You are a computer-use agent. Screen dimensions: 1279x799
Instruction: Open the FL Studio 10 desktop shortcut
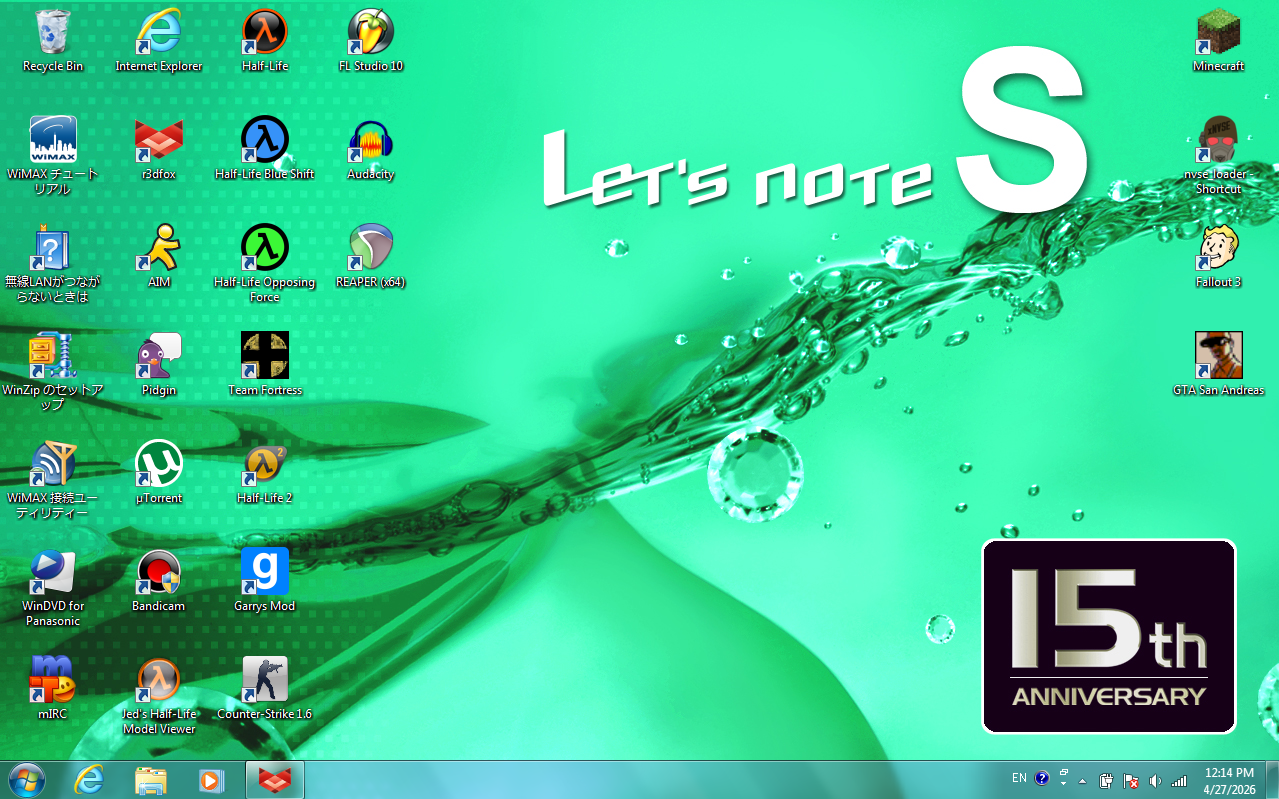coord(370,33)
